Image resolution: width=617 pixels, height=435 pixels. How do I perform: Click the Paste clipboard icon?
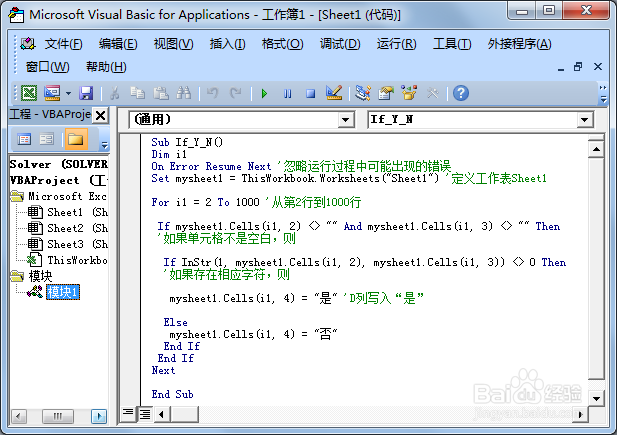tap(161, 93)
